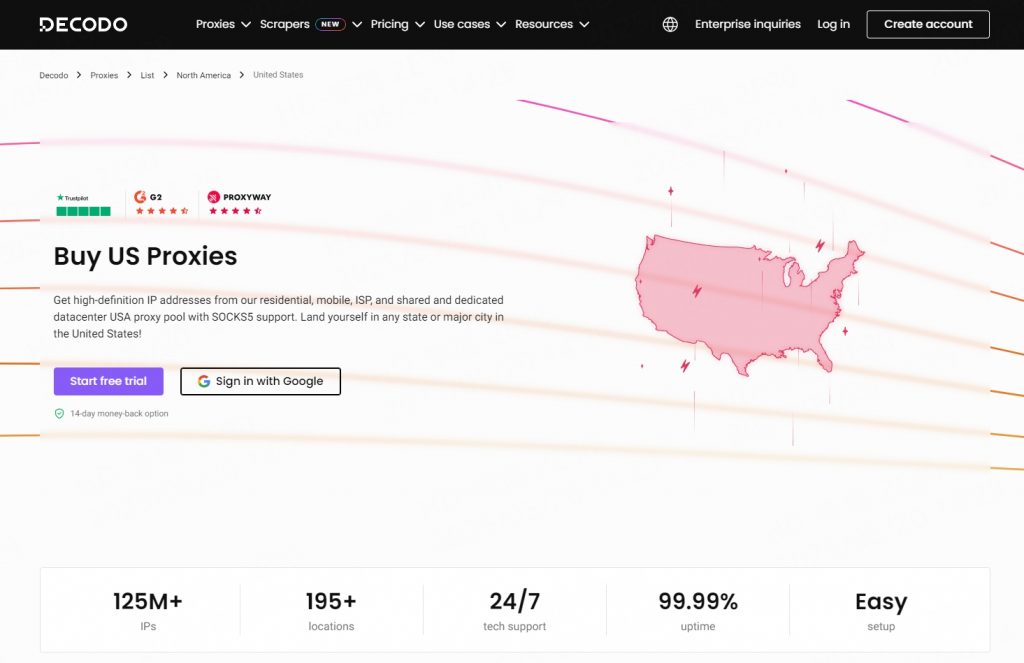Click the 14-day money-back option text
The height and width of the screenshot is (663, 1024).
pyautogui.click(x=119, y=413)
